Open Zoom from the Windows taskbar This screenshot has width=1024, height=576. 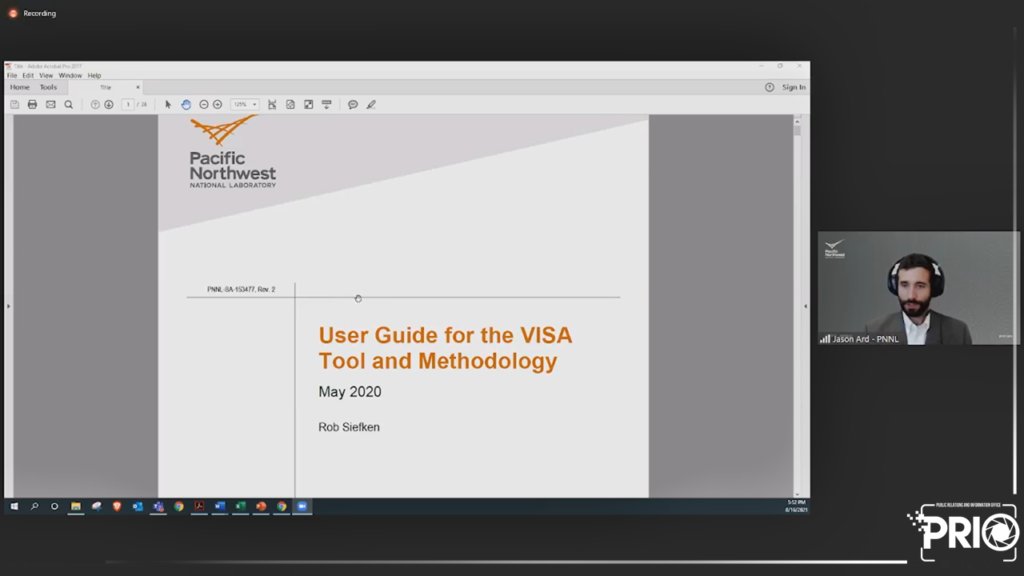(302, 506)
